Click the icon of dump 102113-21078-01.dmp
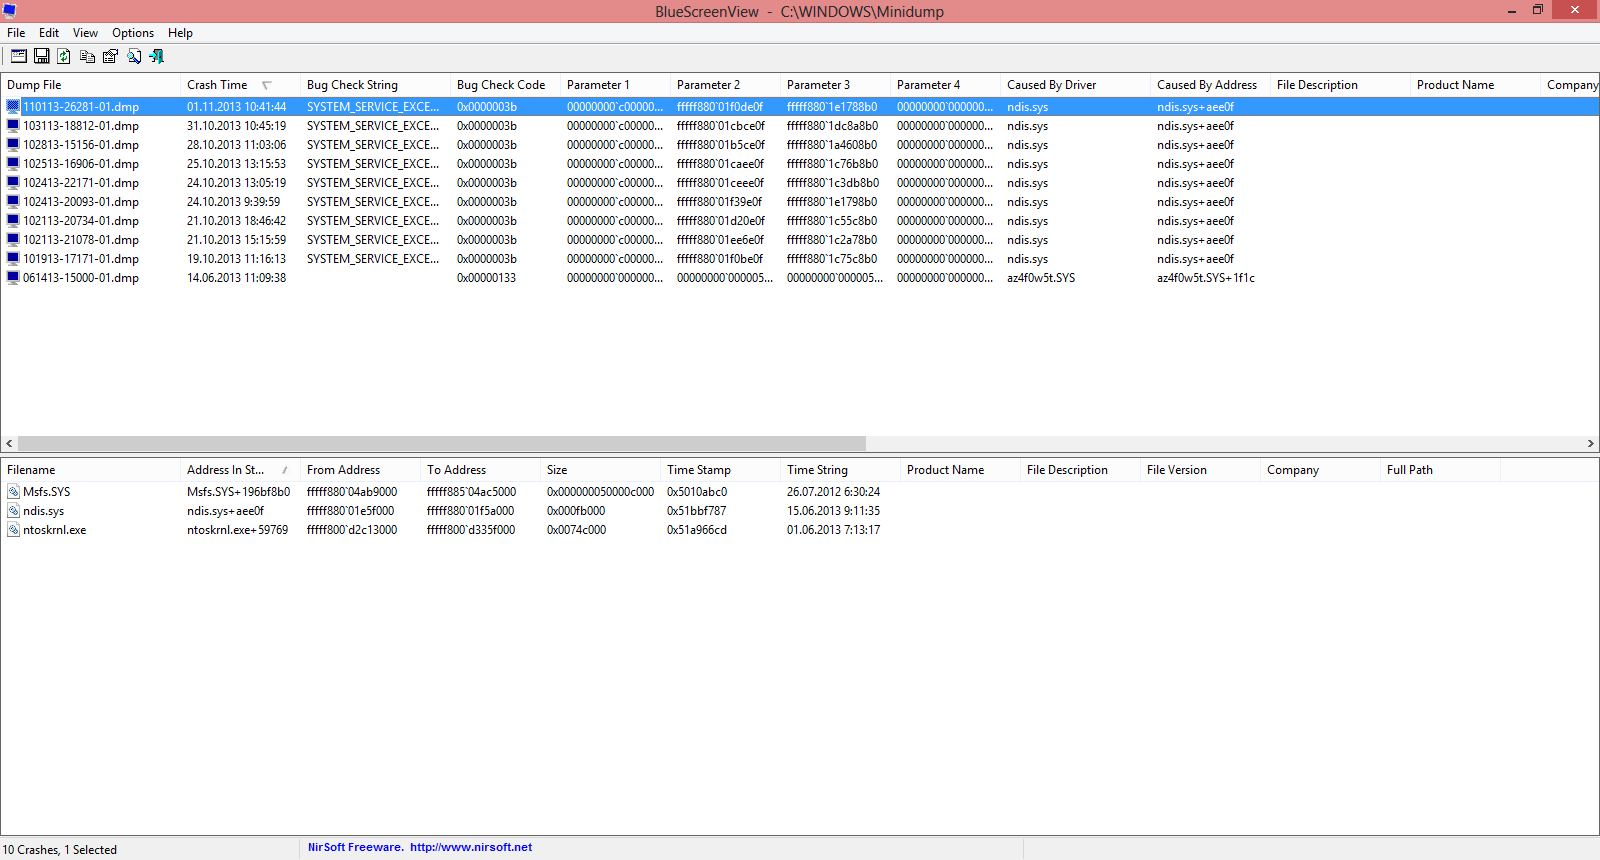 coord(13,239)
